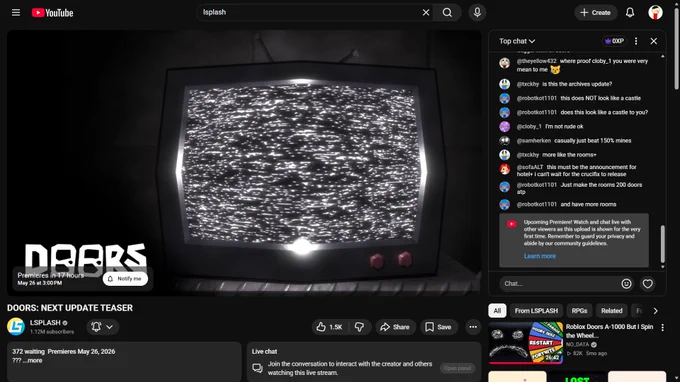Open more actions ellipsis under video
This screenshot has height=382, width=680.
473,327
